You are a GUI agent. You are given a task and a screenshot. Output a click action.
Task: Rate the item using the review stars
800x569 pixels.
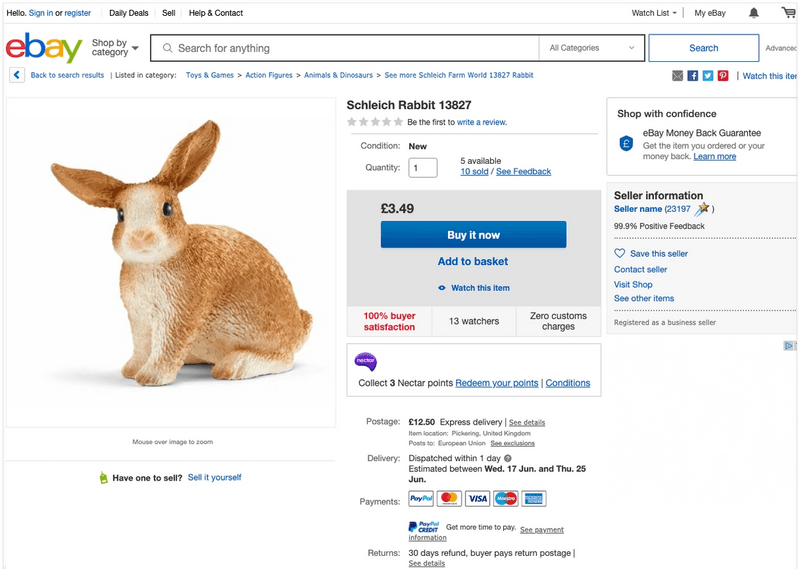[375, 122]
